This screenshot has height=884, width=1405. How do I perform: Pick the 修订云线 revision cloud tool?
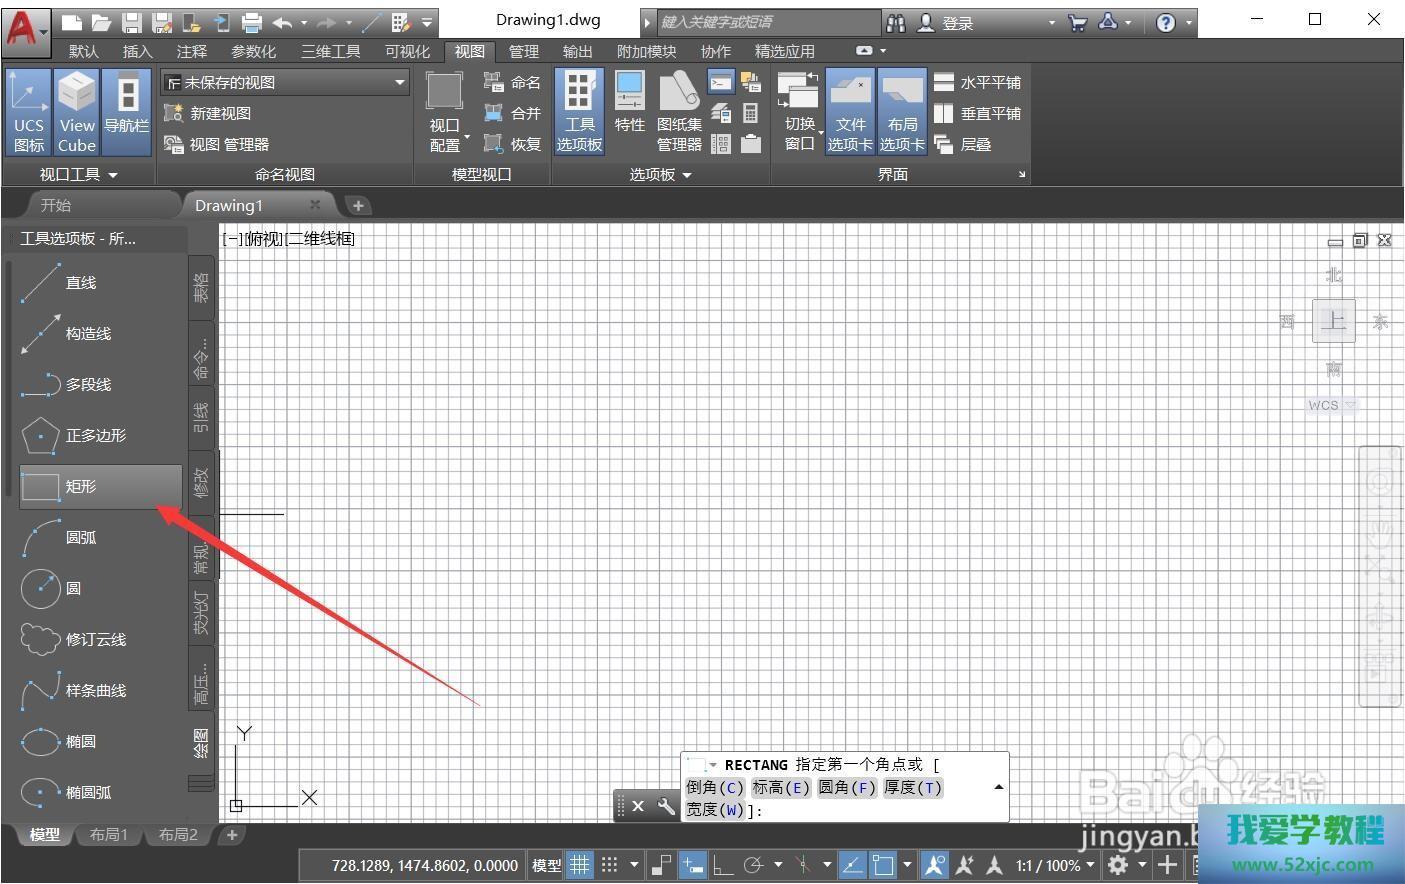95,640
